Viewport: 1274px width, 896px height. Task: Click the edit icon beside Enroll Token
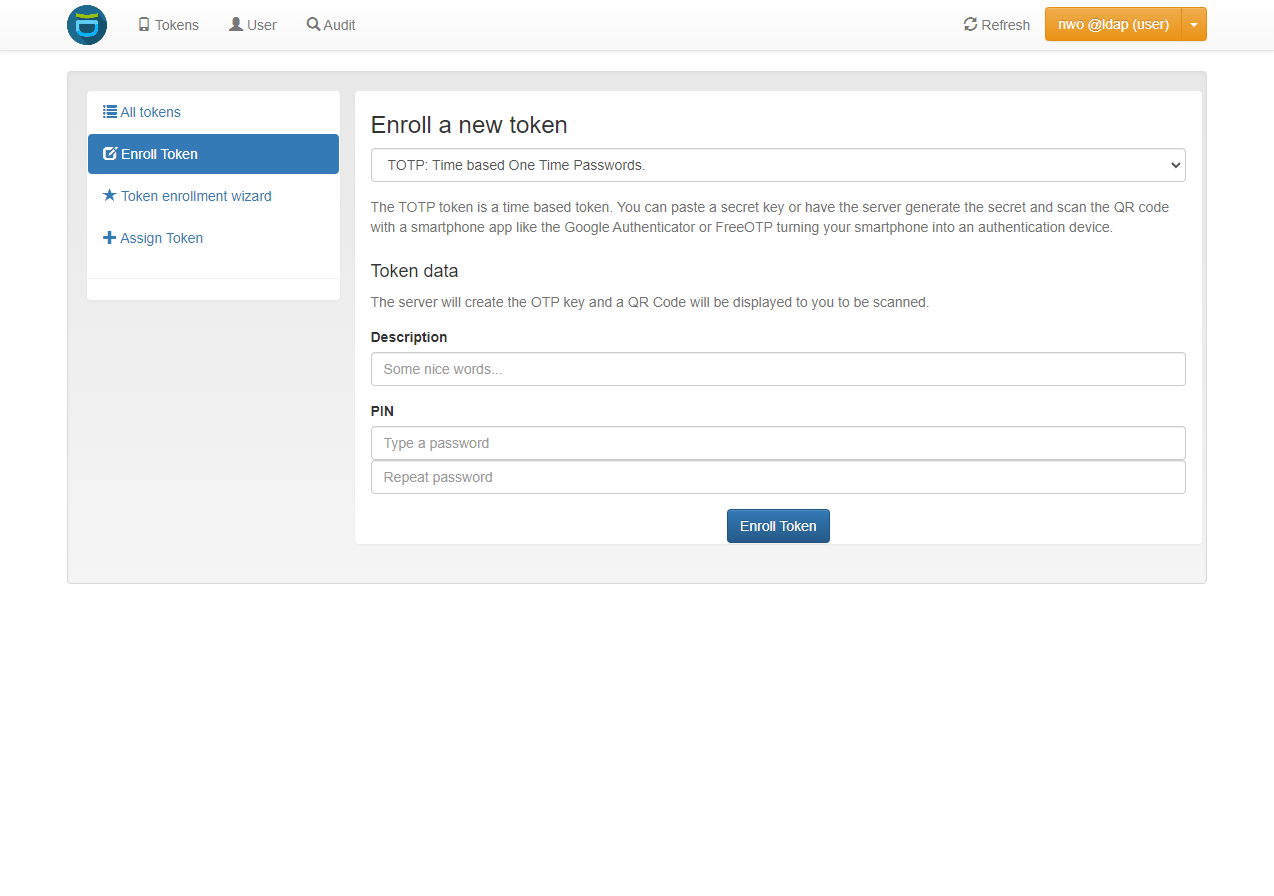tap(110, 154)
